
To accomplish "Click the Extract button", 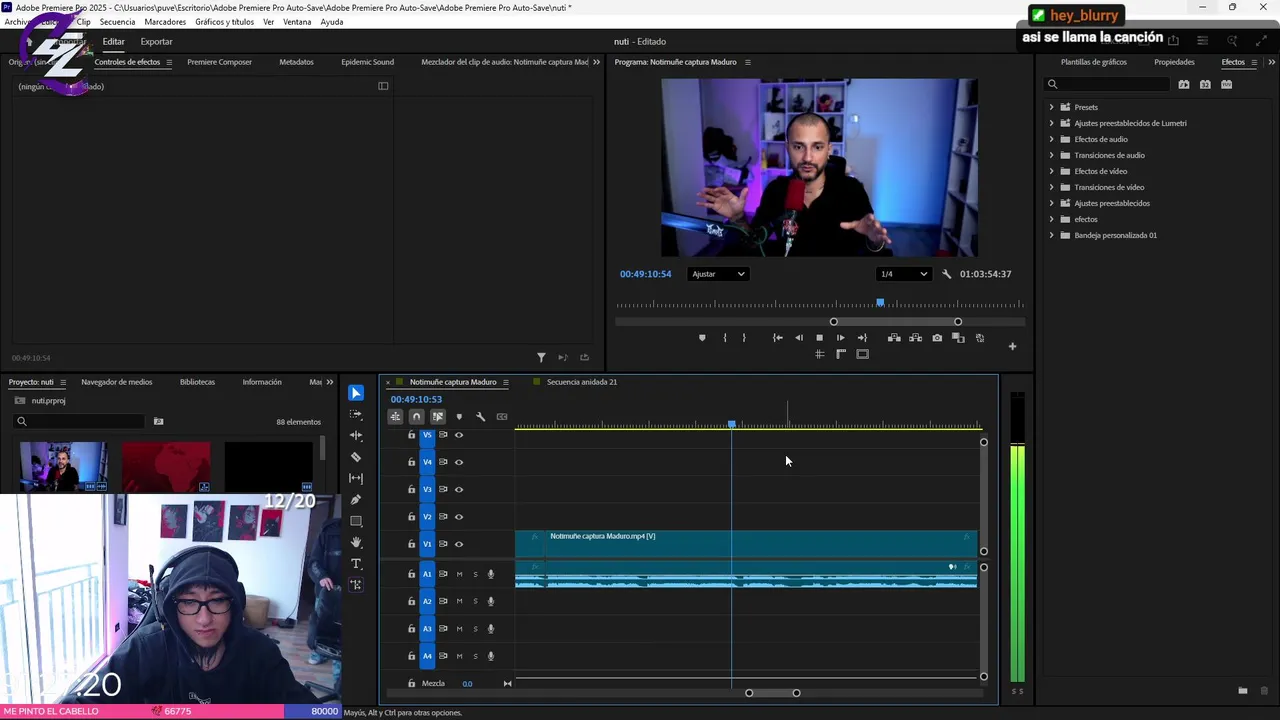I will pyautogui.click(x=915, y=338).
